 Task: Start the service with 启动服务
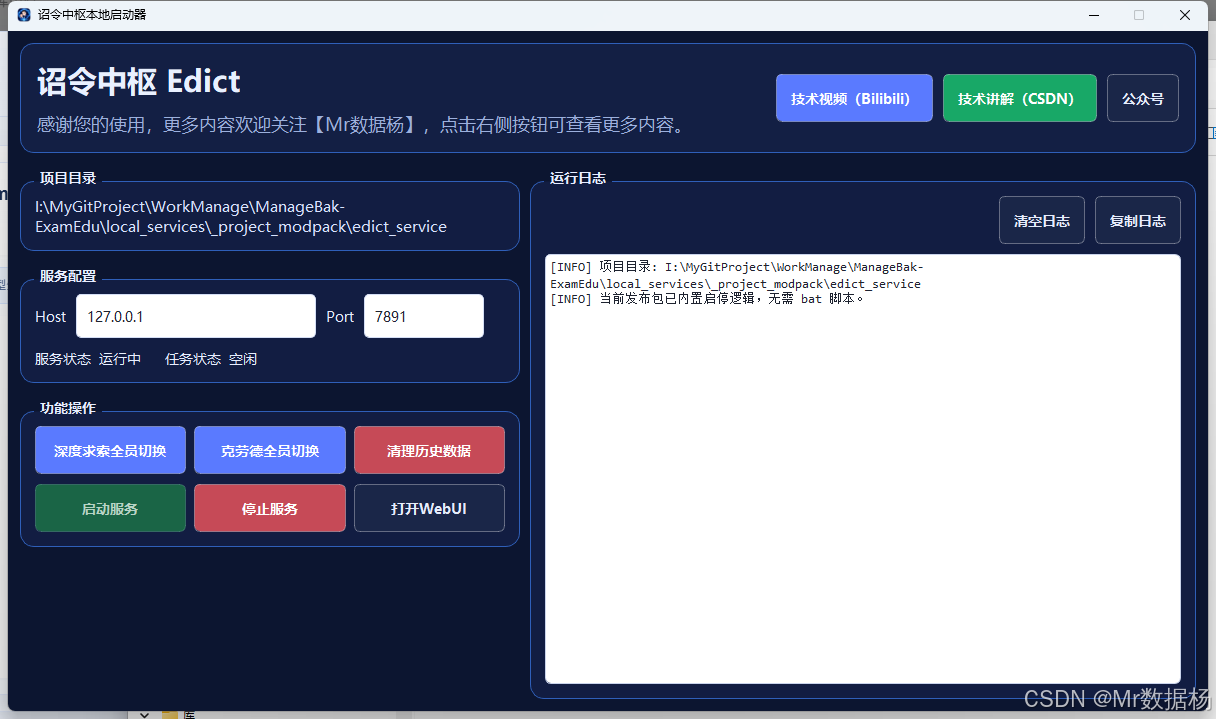[x=110, y=508]
